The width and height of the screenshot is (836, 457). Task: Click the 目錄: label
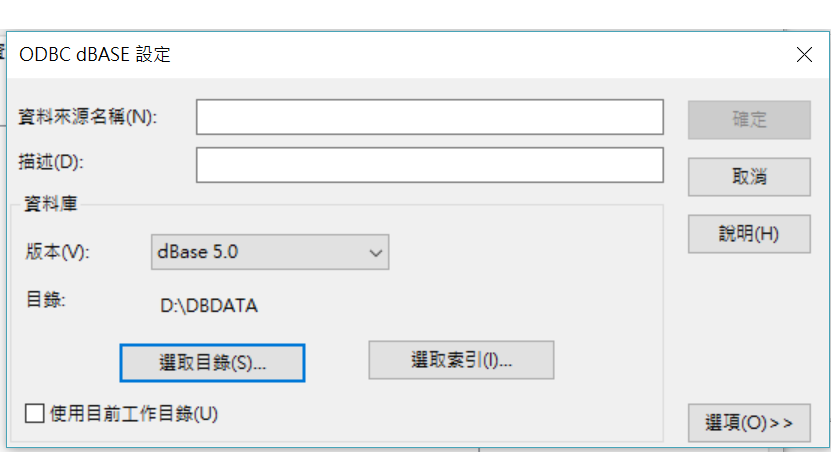pyautogui.click(x=46, y=300)
